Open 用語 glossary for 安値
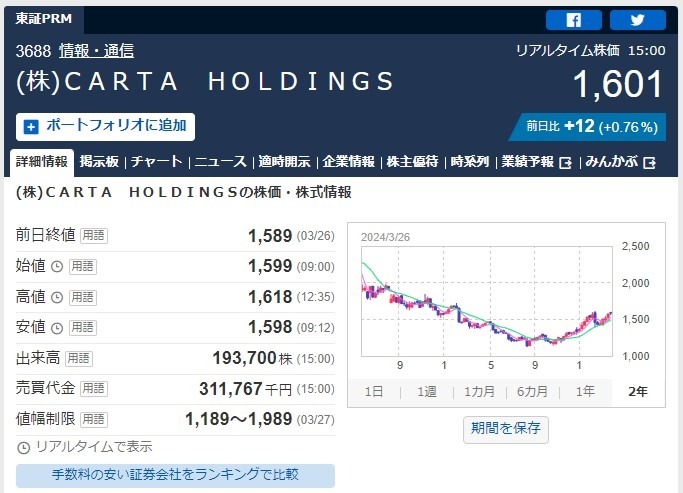The image size is (683, 493). pyautogui.click(x=83, y=328)
